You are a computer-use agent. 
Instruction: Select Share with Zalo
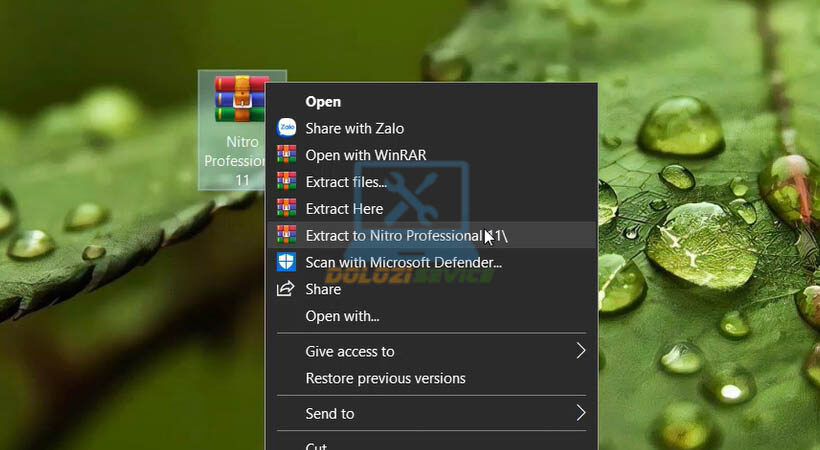pyautogui.click(x=354, y=128)
